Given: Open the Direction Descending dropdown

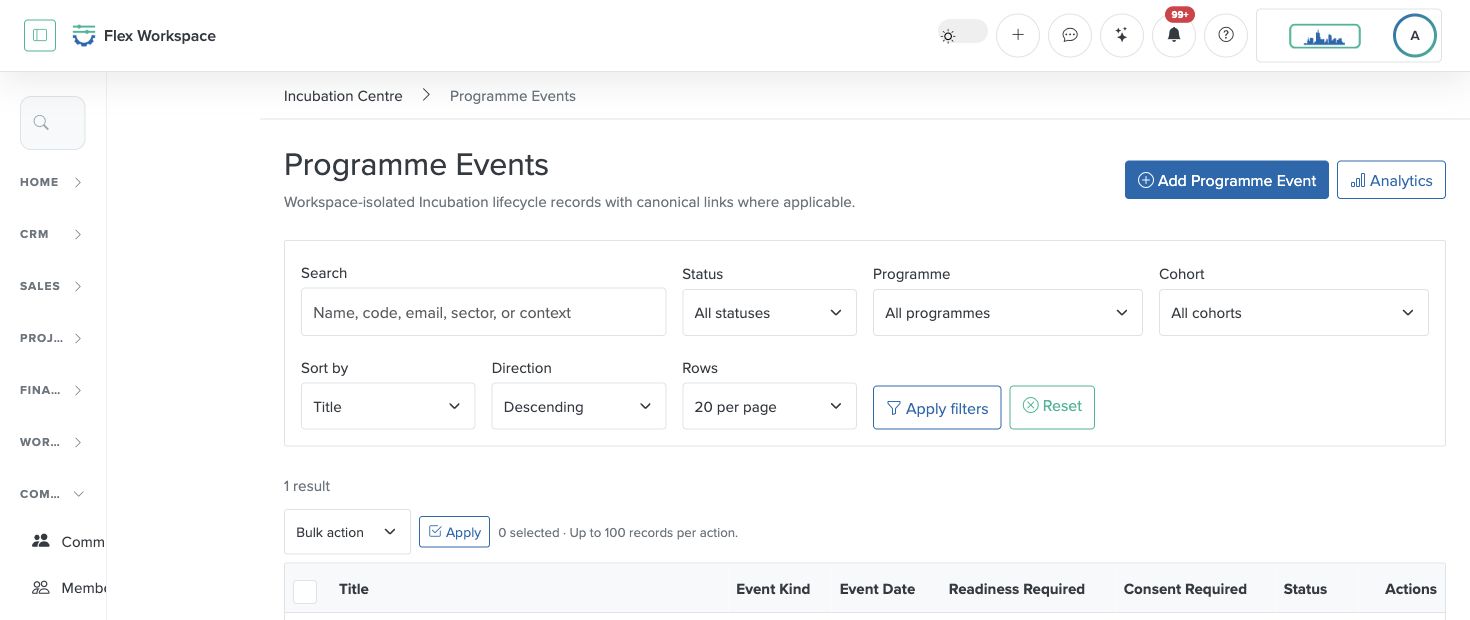Looking at the screenshot, I should point(578,406).
